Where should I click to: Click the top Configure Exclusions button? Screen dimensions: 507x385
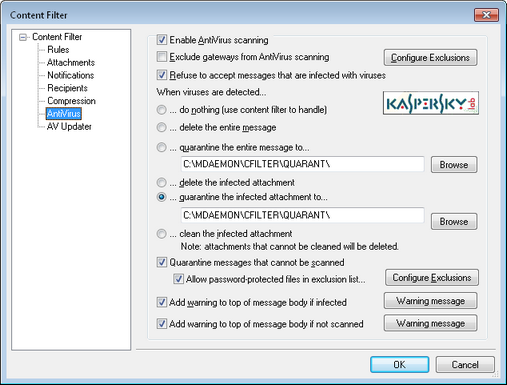(x=430, y=58)
